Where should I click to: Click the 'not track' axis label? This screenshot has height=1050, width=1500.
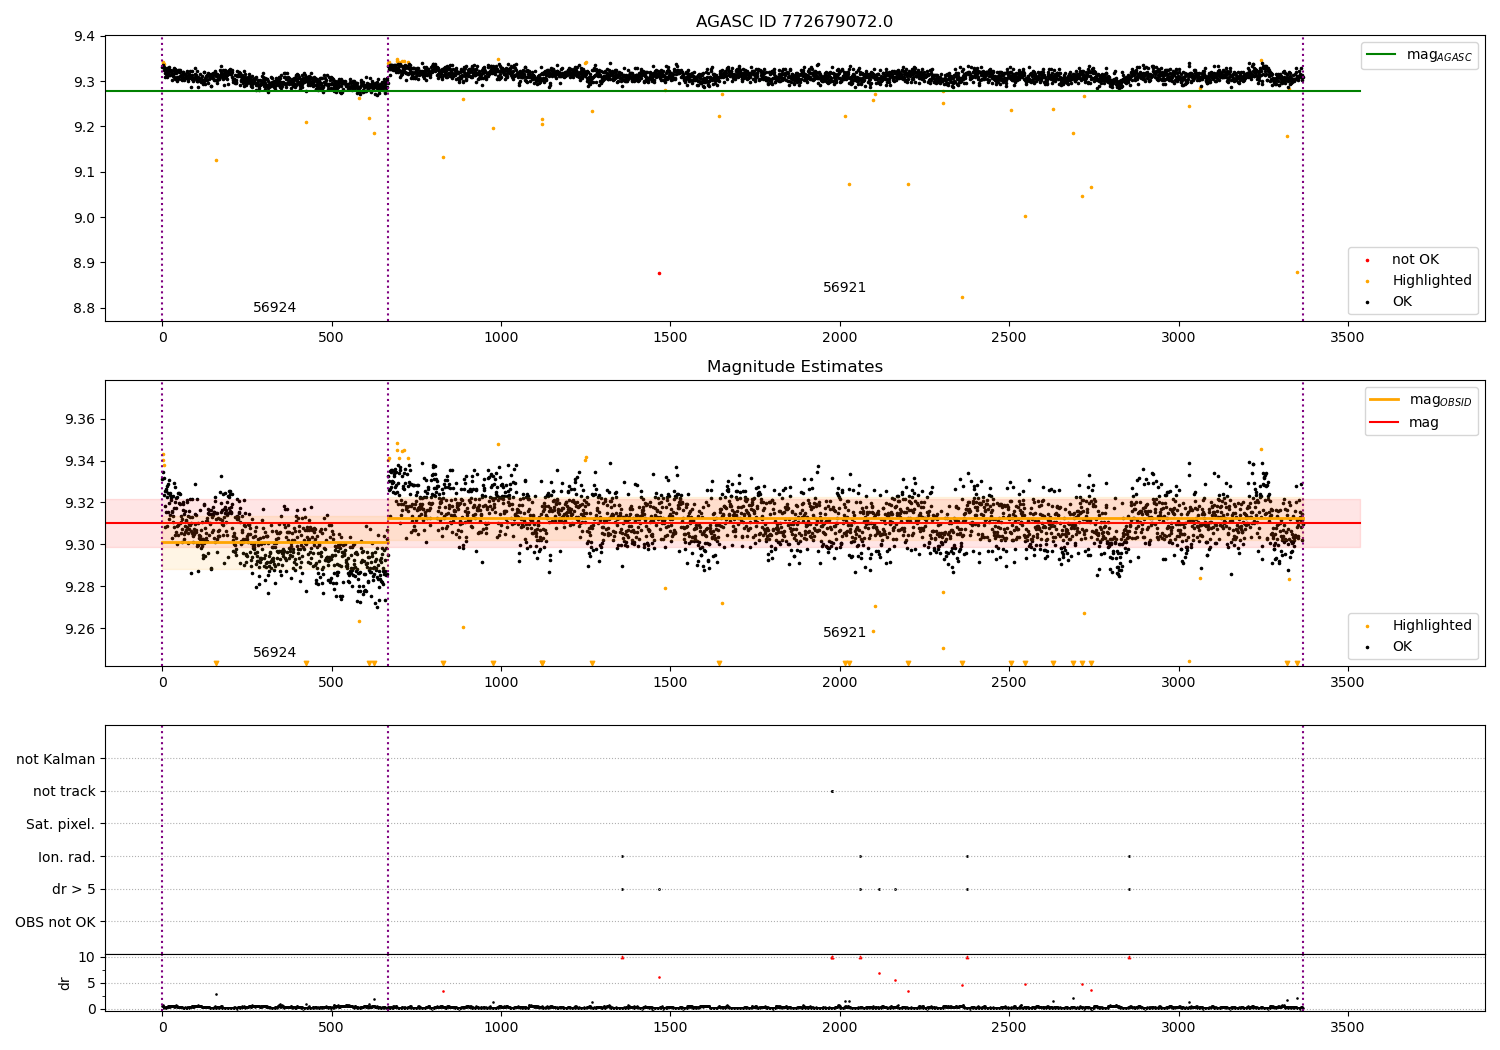[64, 792]
